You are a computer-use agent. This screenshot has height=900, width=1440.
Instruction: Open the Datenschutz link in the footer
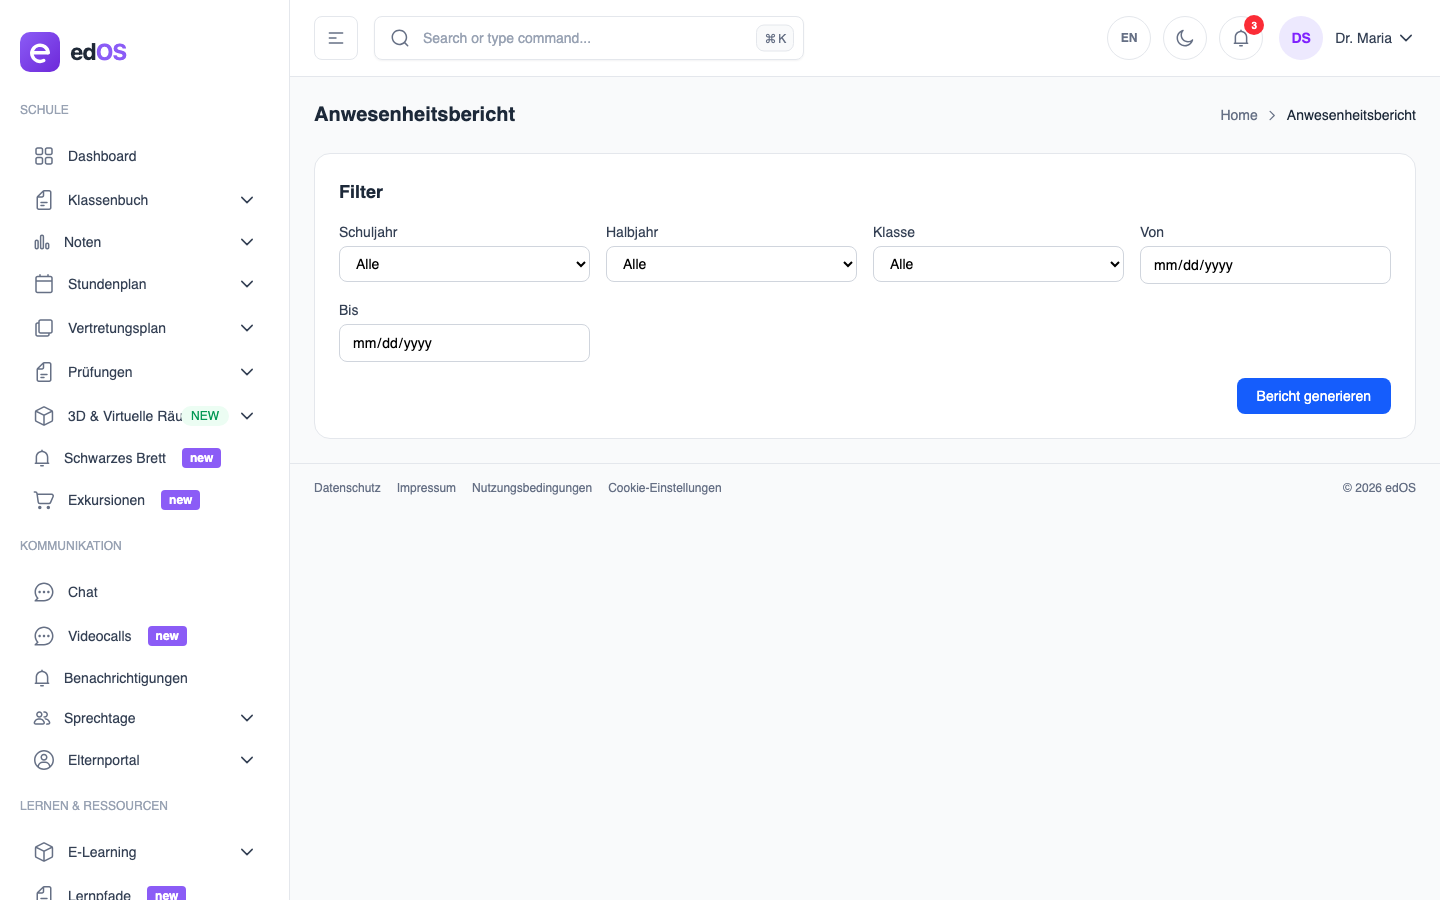pos(347,487)
